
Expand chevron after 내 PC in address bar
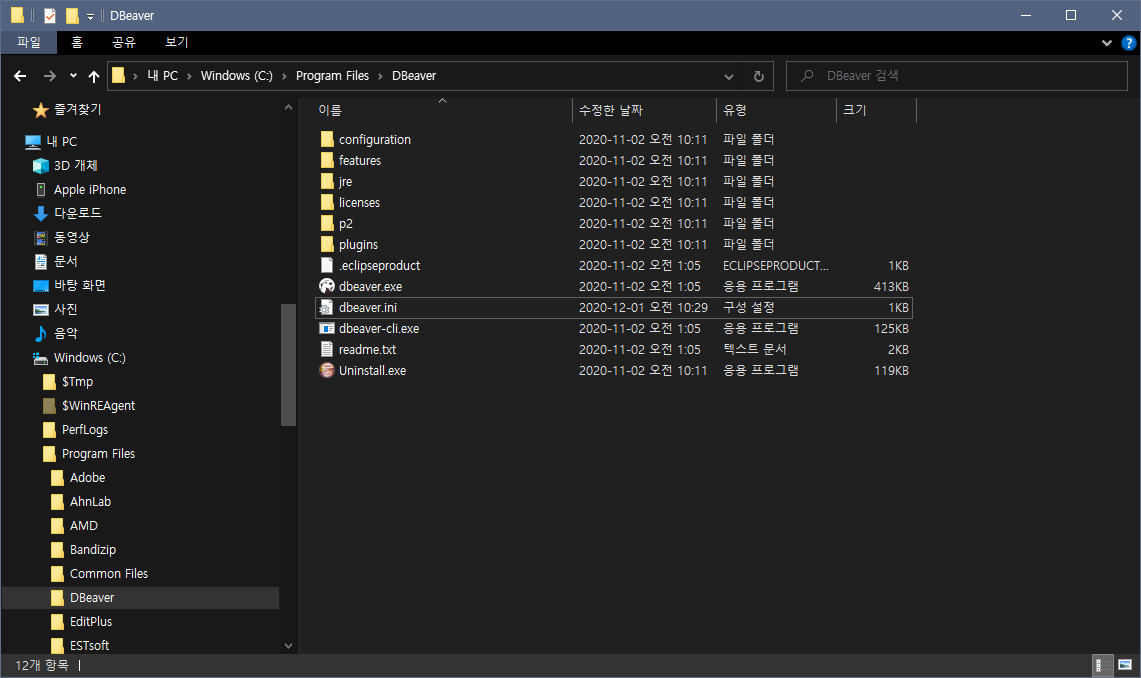tap(189, 76)
